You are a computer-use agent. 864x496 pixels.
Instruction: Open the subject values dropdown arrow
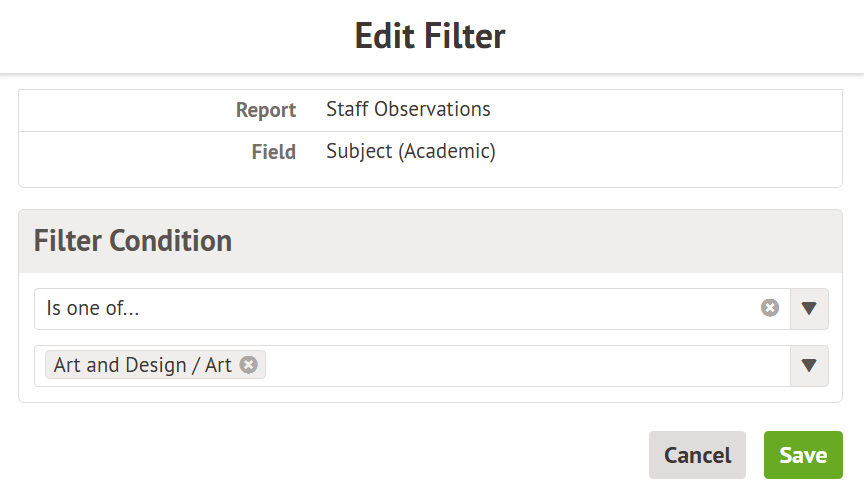tap(809, 366)
